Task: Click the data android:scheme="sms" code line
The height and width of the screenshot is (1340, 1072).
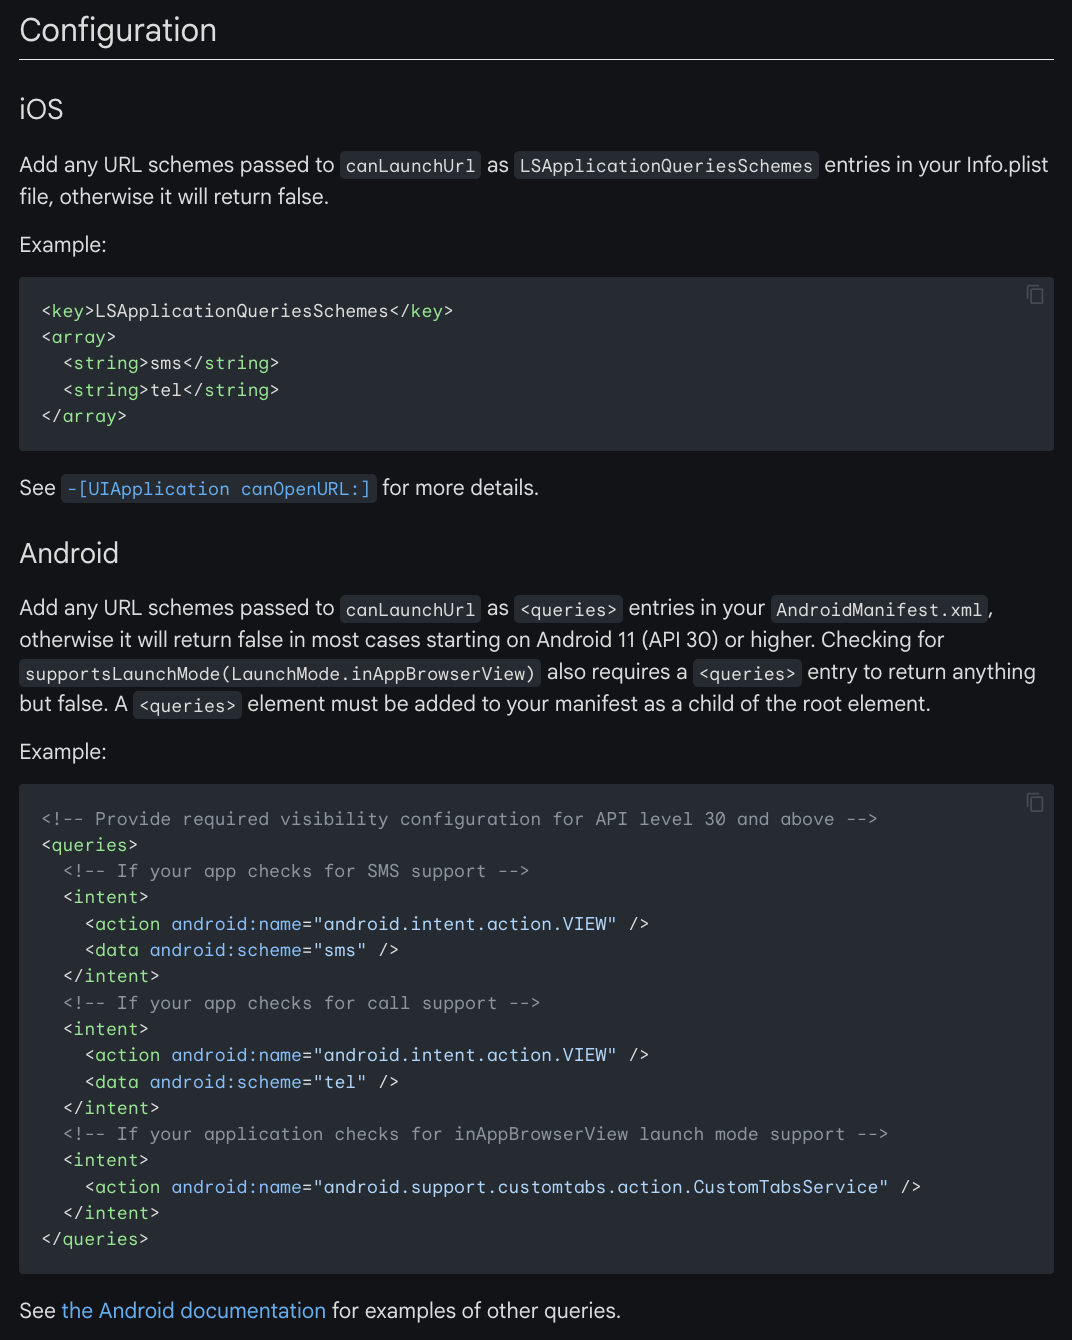Action: (242, 950)
